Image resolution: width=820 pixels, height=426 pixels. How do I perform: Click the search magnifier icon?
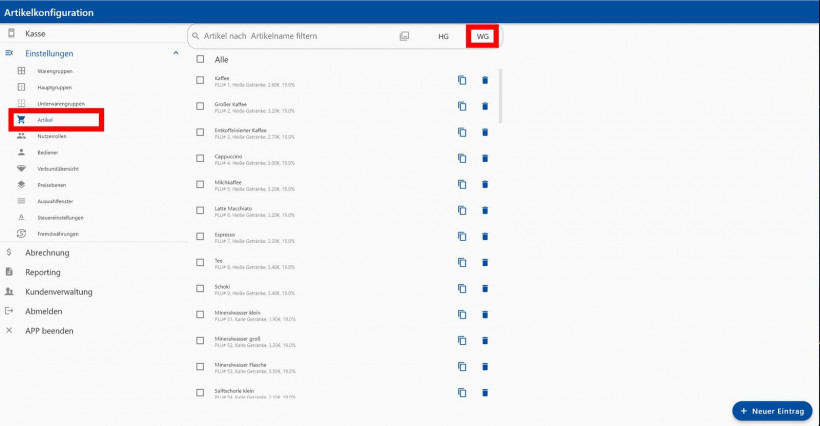pos(196,36)
